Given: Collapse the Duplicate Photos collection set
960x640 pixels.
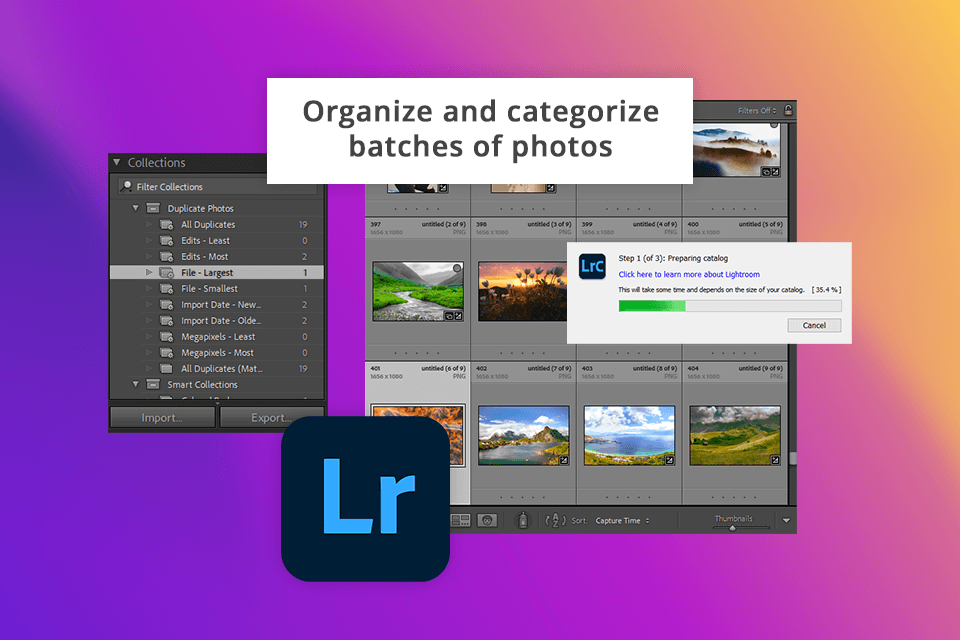Looking at the screenshot, I should pos(135,208).
